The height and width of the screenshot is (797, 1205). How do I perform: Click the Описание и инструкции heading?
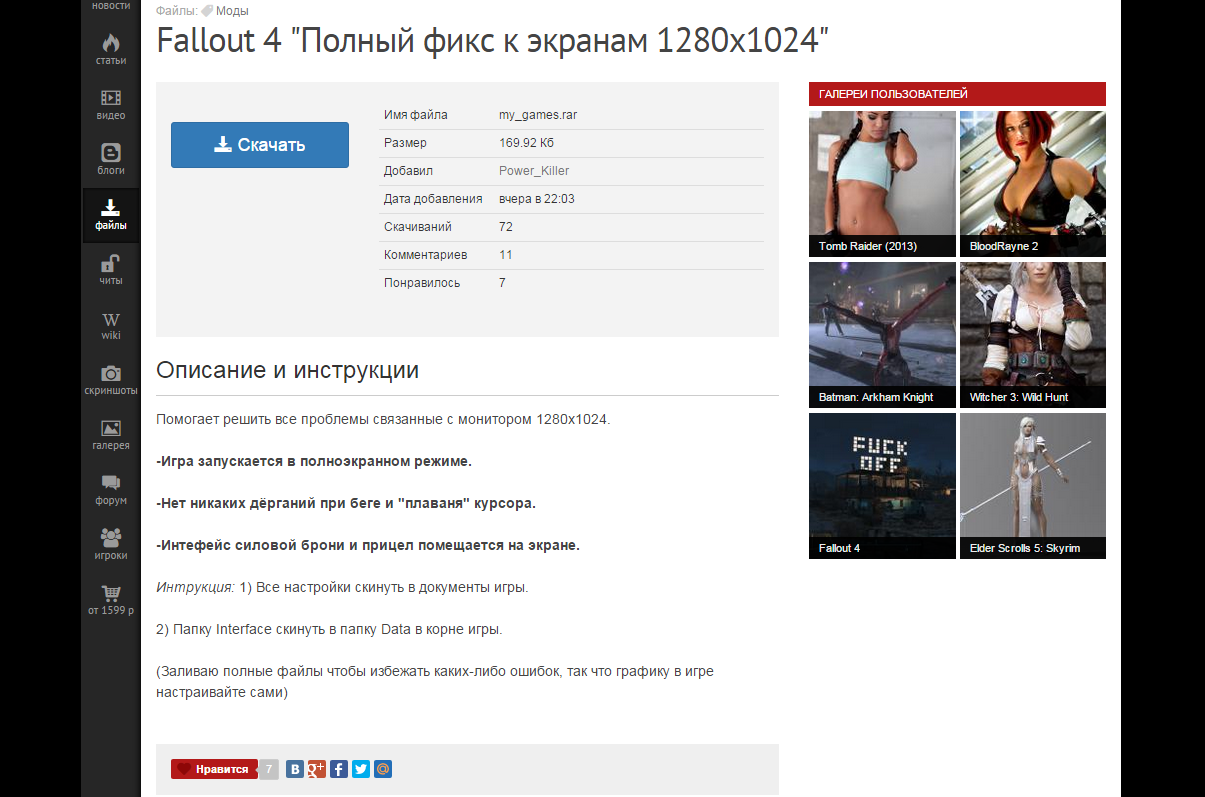pos(288,370)
